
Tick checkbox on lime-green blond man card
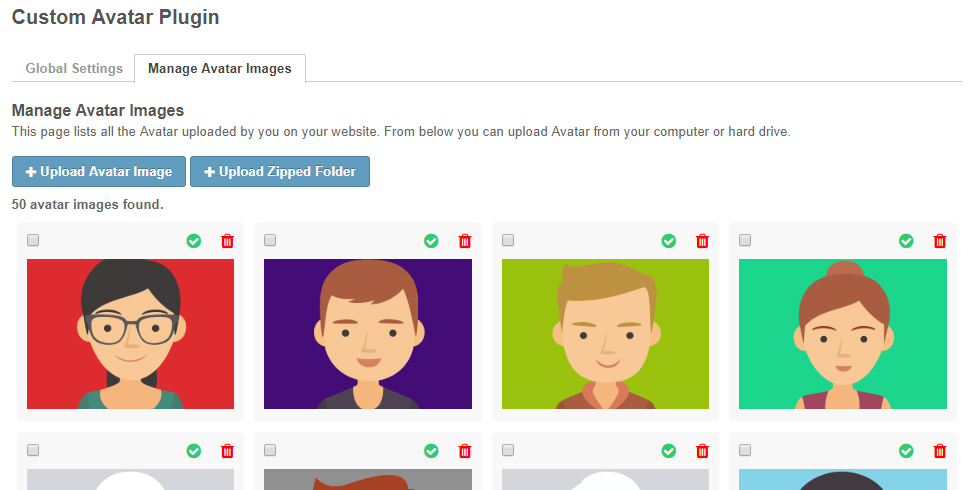coord(508,240)
